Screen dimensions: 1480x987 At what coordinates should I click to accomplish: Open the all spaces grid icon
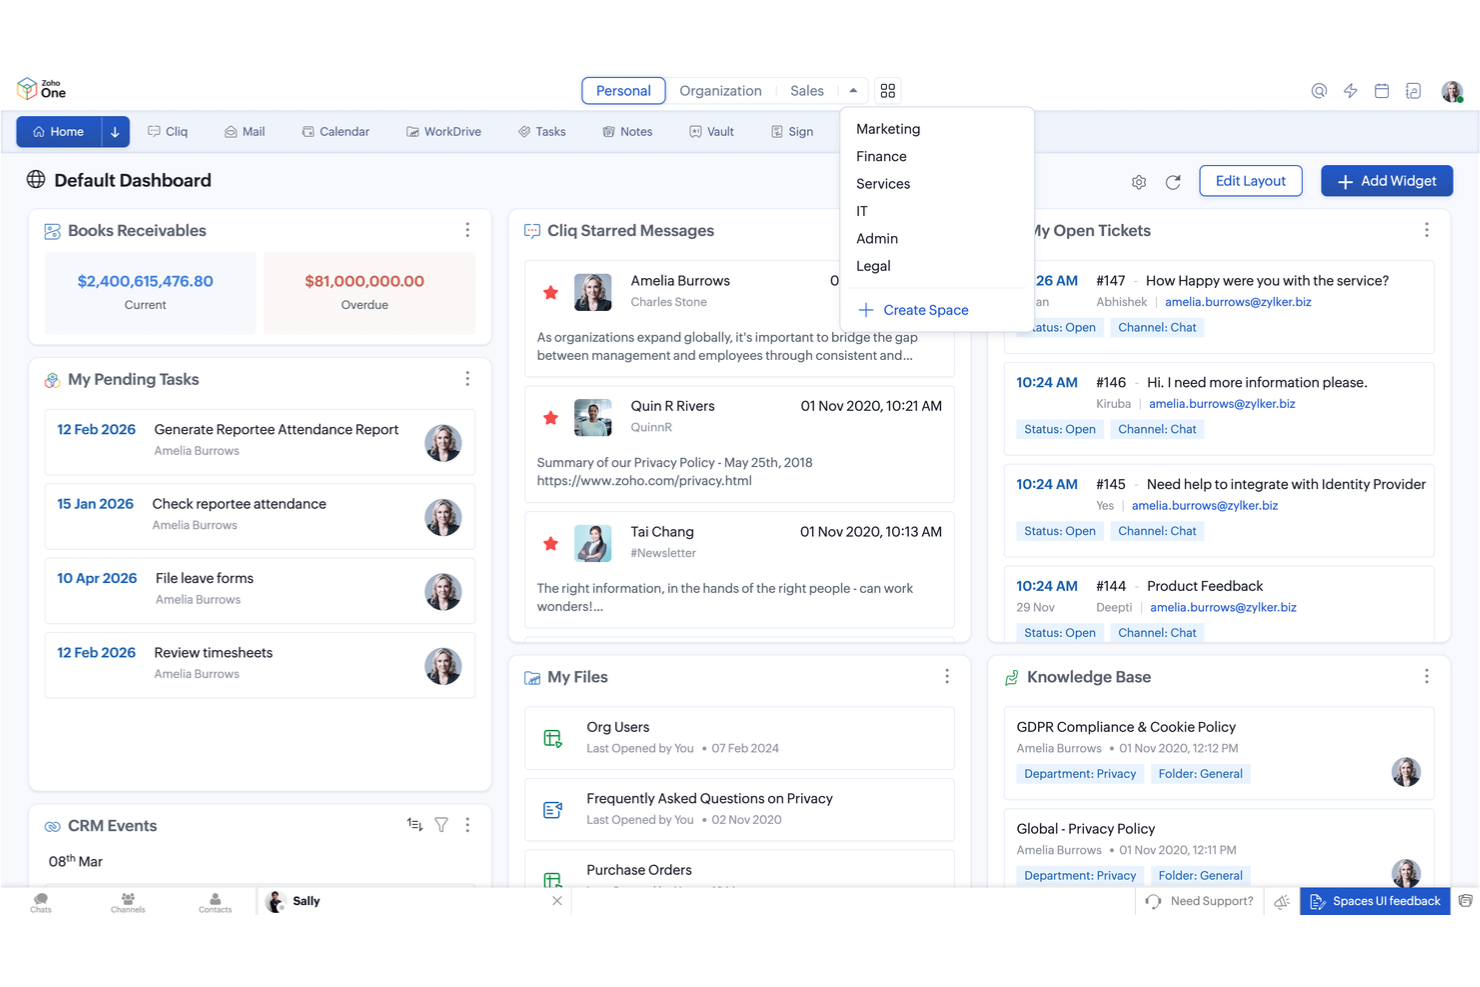[887, 91]
